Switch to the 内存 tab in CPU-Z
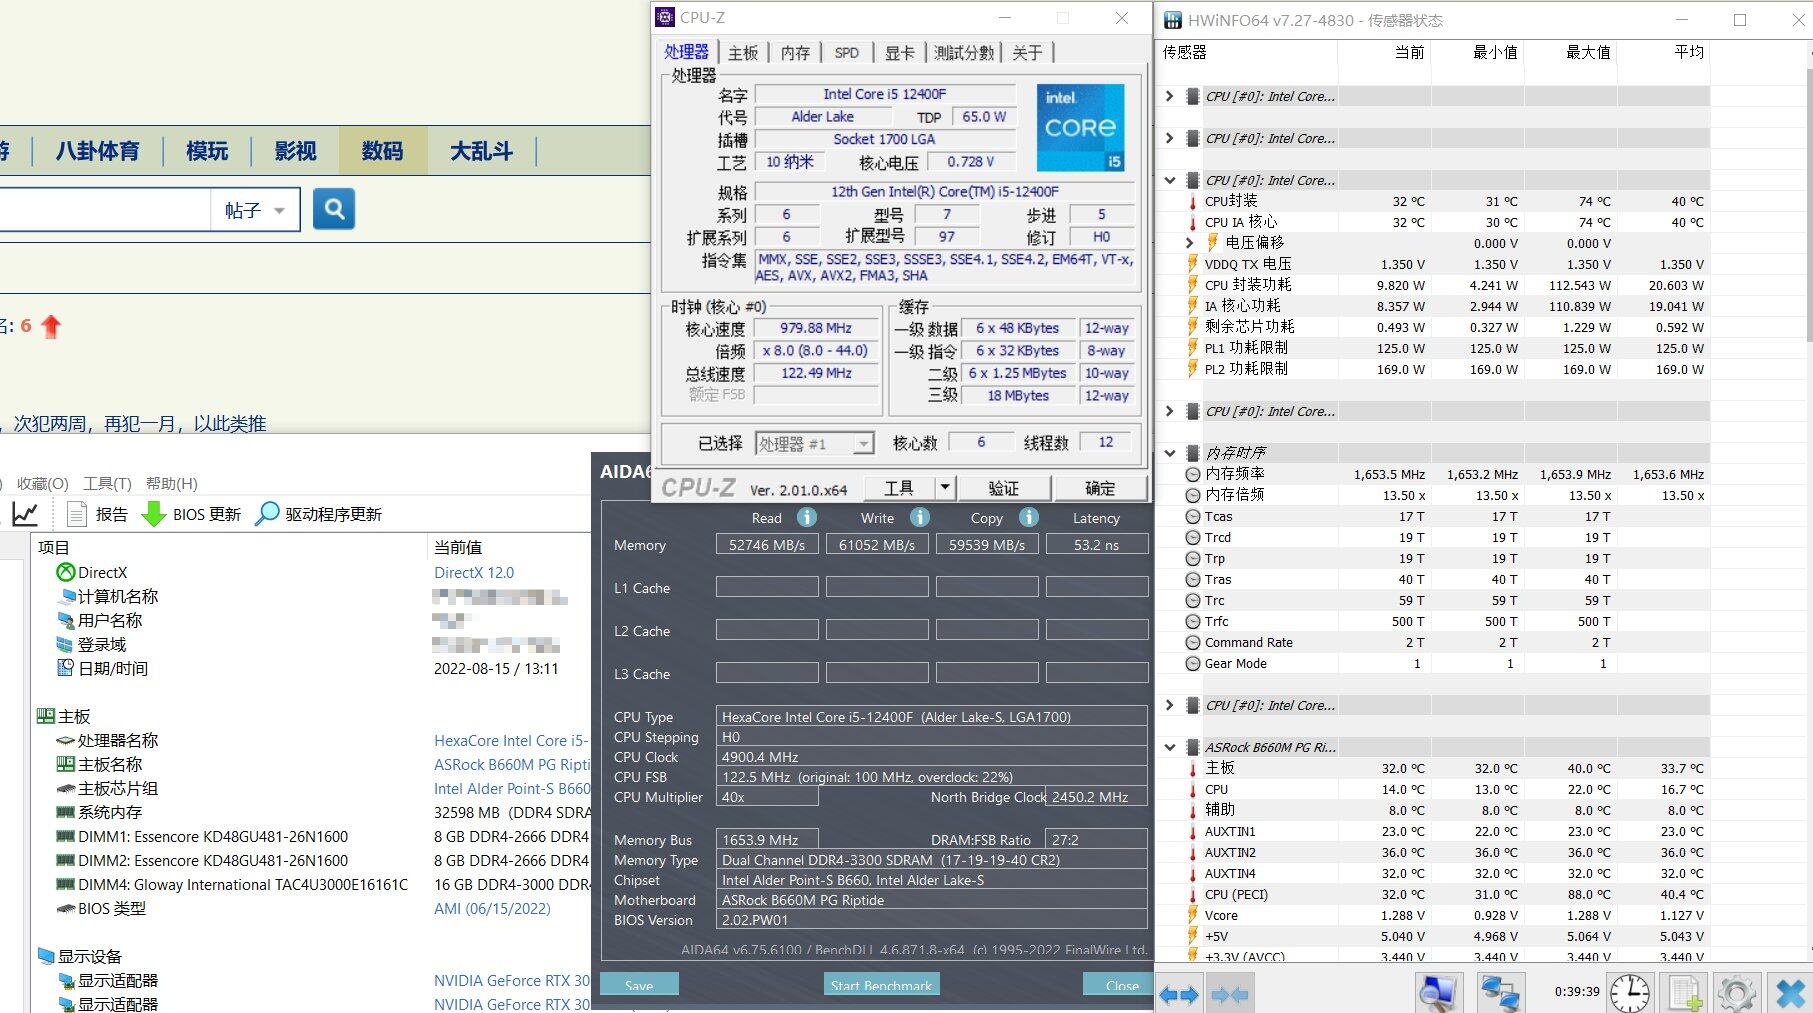This screenshot has width=1813, height=1013. (796, 53)
